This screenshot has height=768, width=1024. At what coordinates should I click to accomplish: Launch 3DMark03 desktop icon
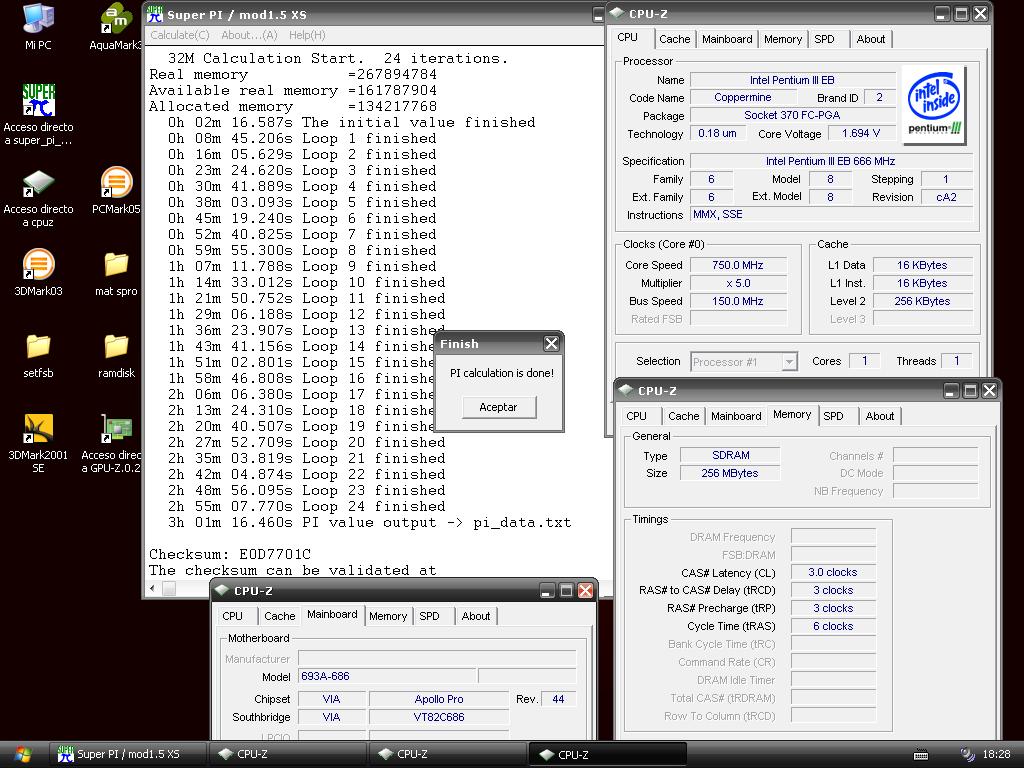point(38,272)
